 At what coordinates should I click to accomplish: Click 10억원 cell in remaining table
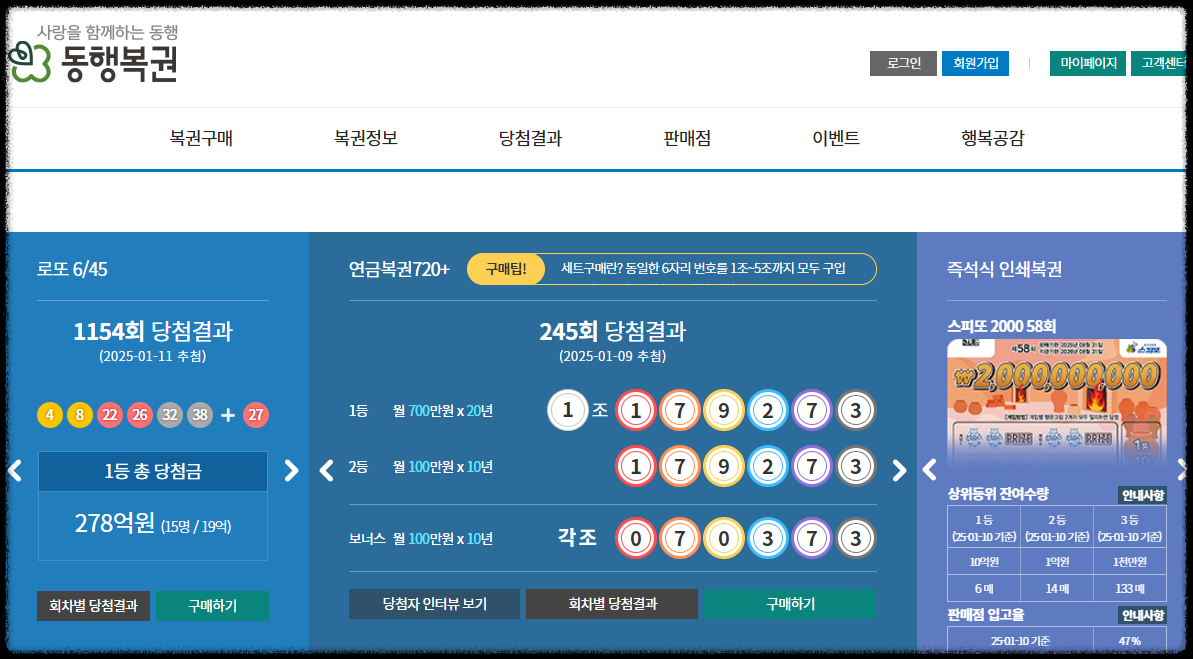[984, 562]
